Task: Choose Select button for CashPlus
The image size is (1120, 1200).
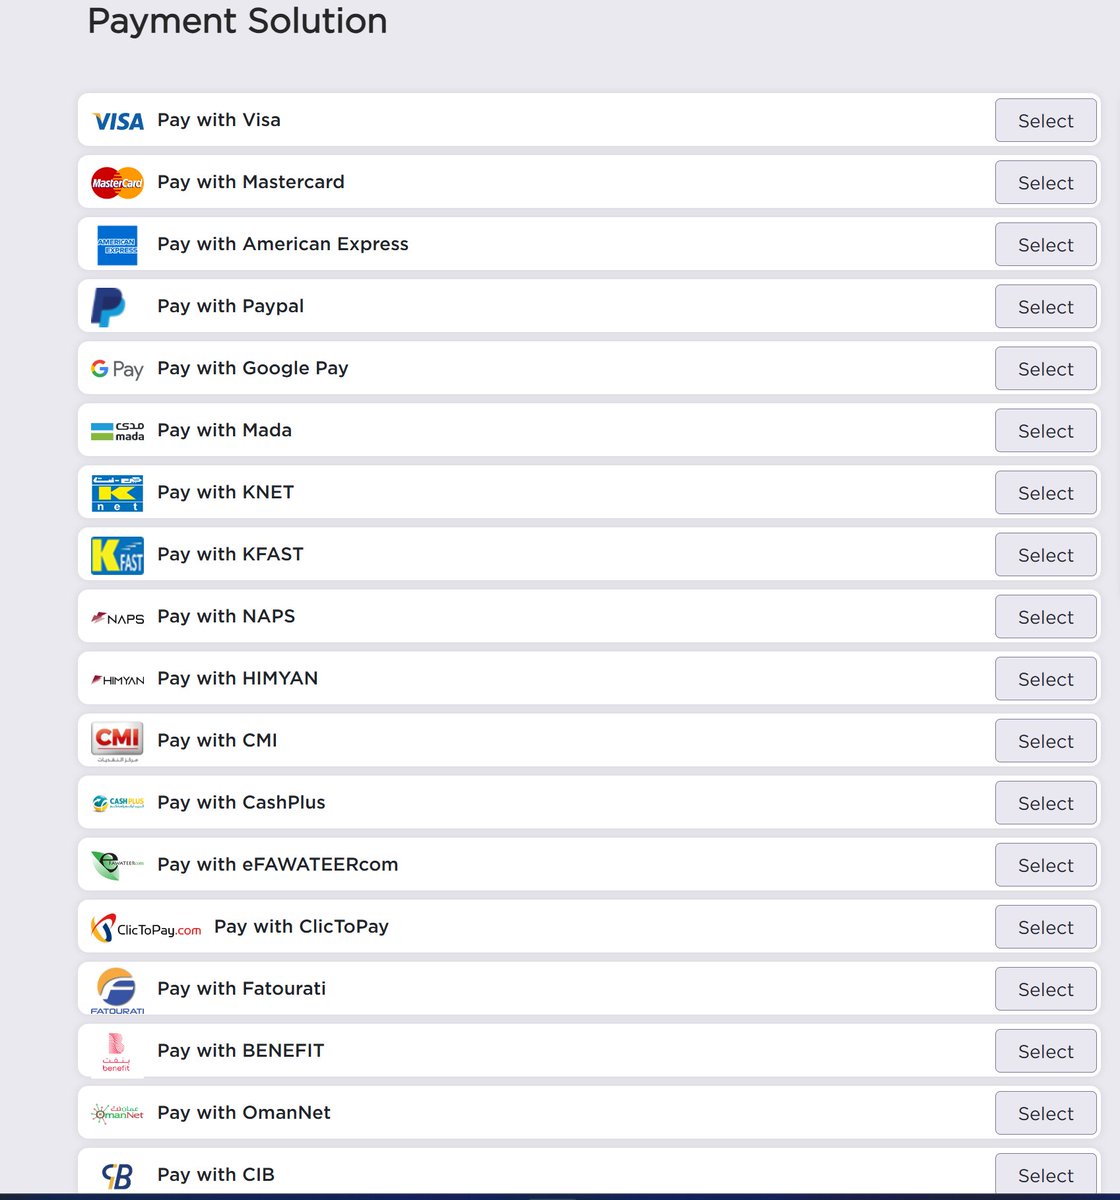Action: point(1046,803)
